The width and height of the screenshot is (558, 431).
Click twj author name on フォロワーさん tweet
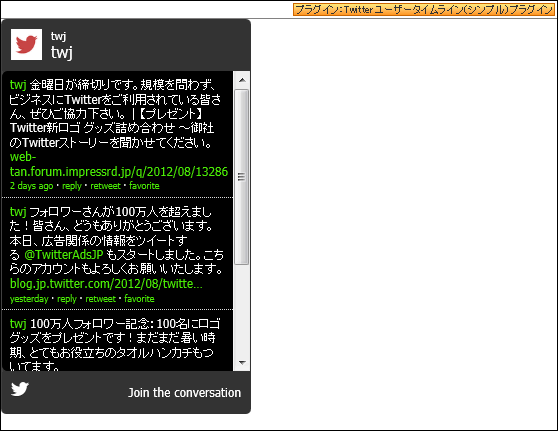point(18,212)
